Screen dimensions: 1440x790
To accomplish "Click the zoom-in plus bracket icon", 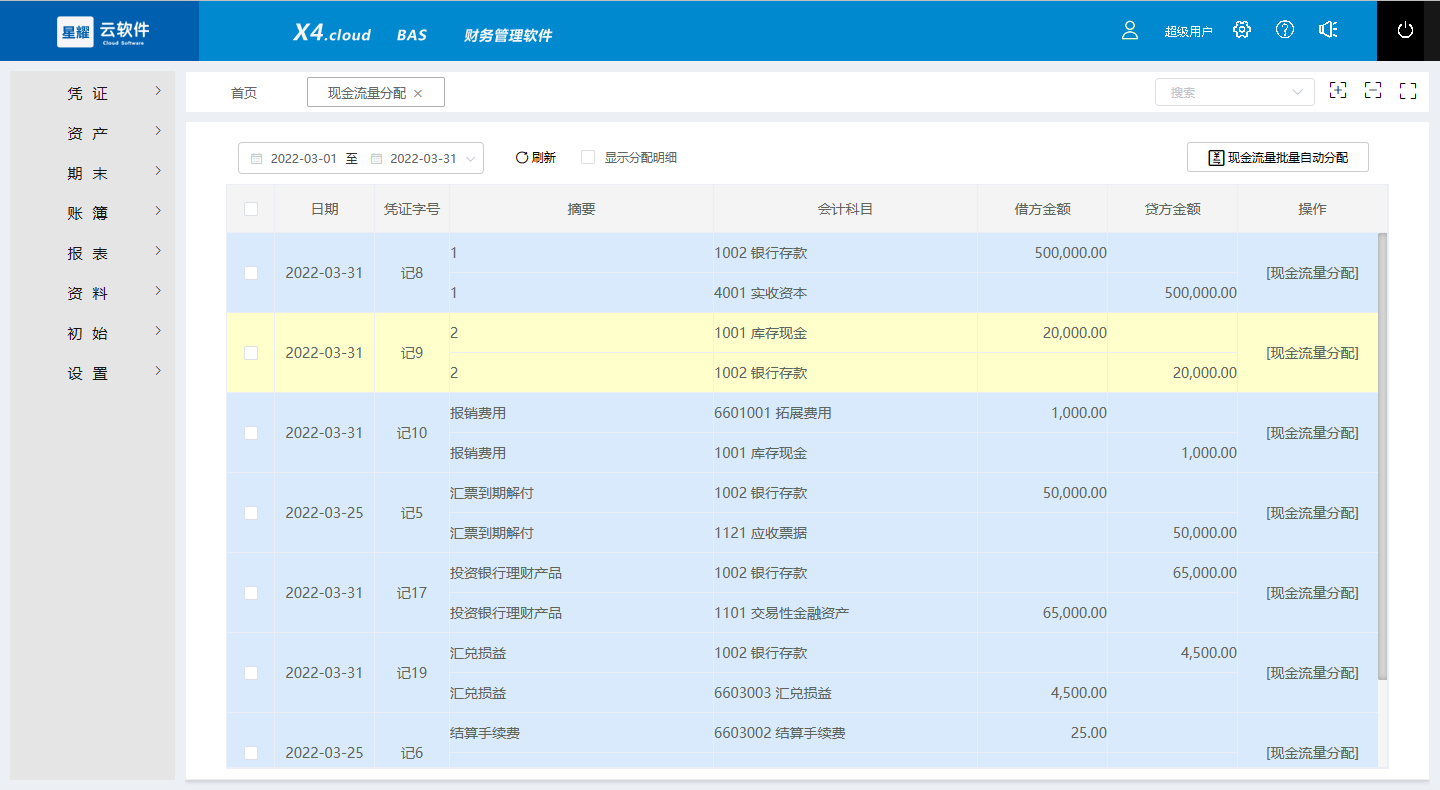I will (x=1338, y=90).
